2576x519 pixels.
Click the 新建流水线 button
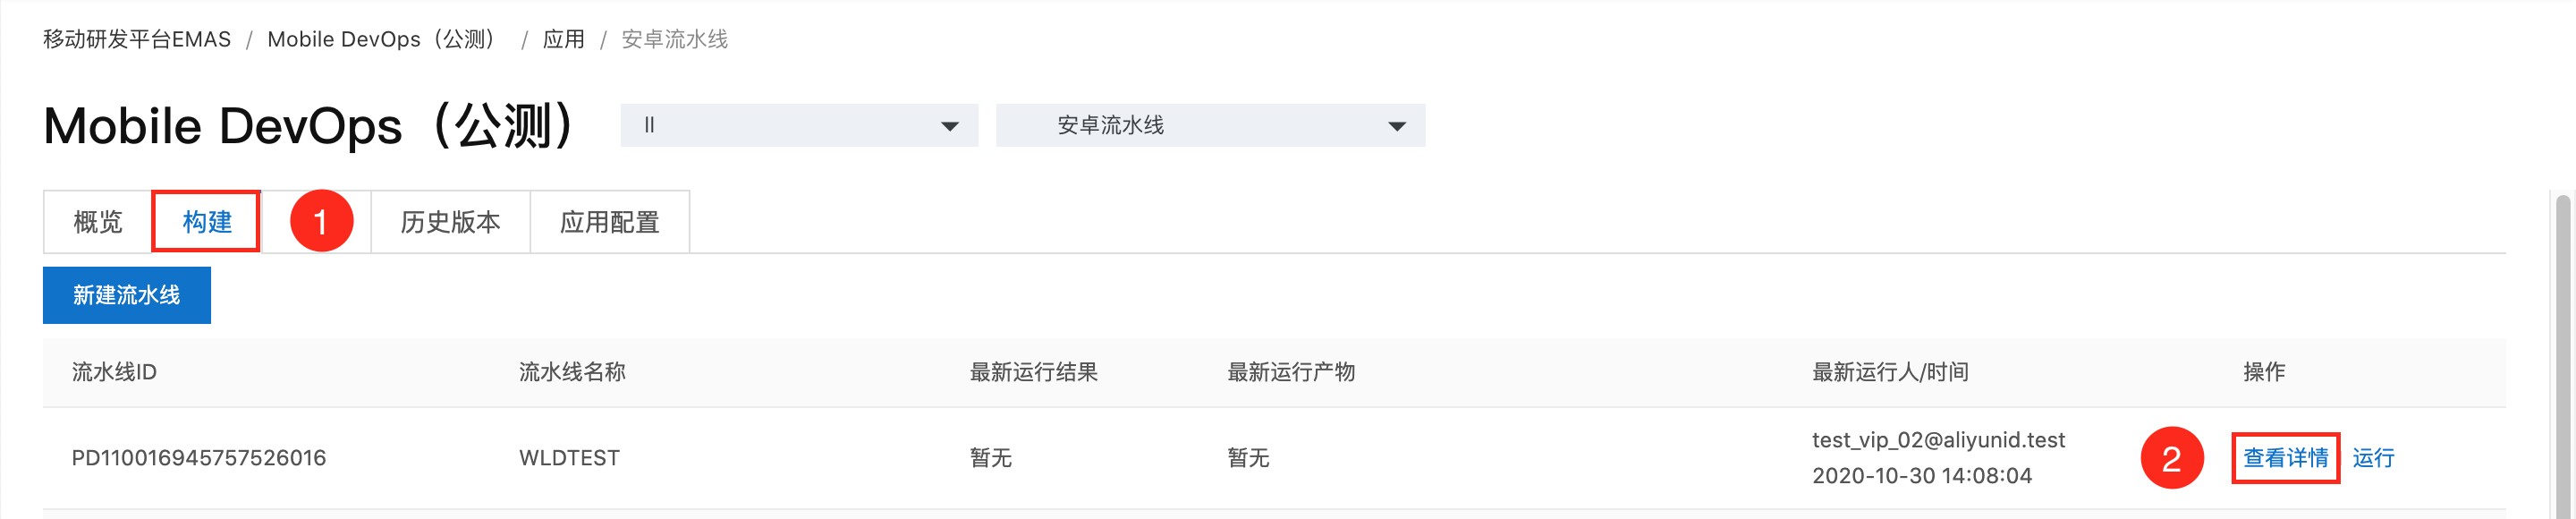coord(127,295)
